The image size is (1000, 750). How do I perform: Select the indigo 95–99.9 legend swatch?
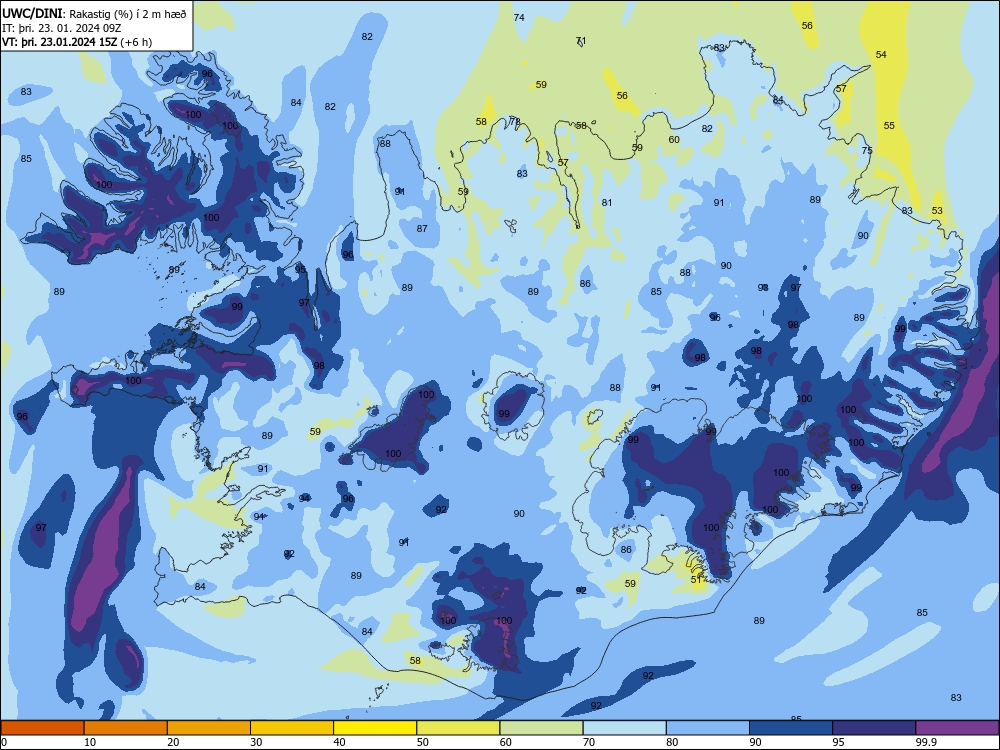[874, 728]
